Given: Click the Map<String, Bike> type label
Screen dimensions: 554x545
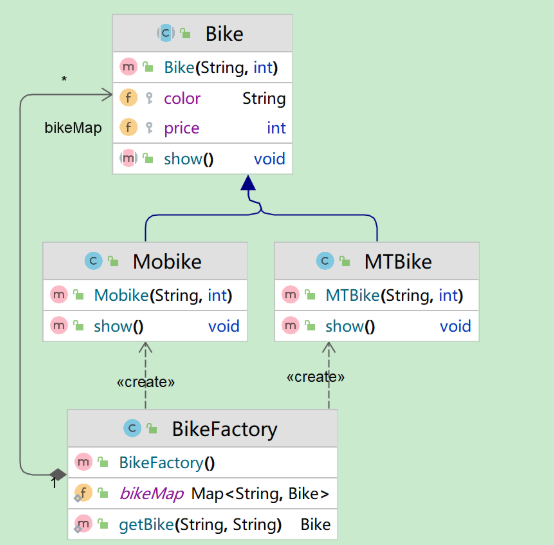Looking at the screenshot, I should tap(260, 493).
